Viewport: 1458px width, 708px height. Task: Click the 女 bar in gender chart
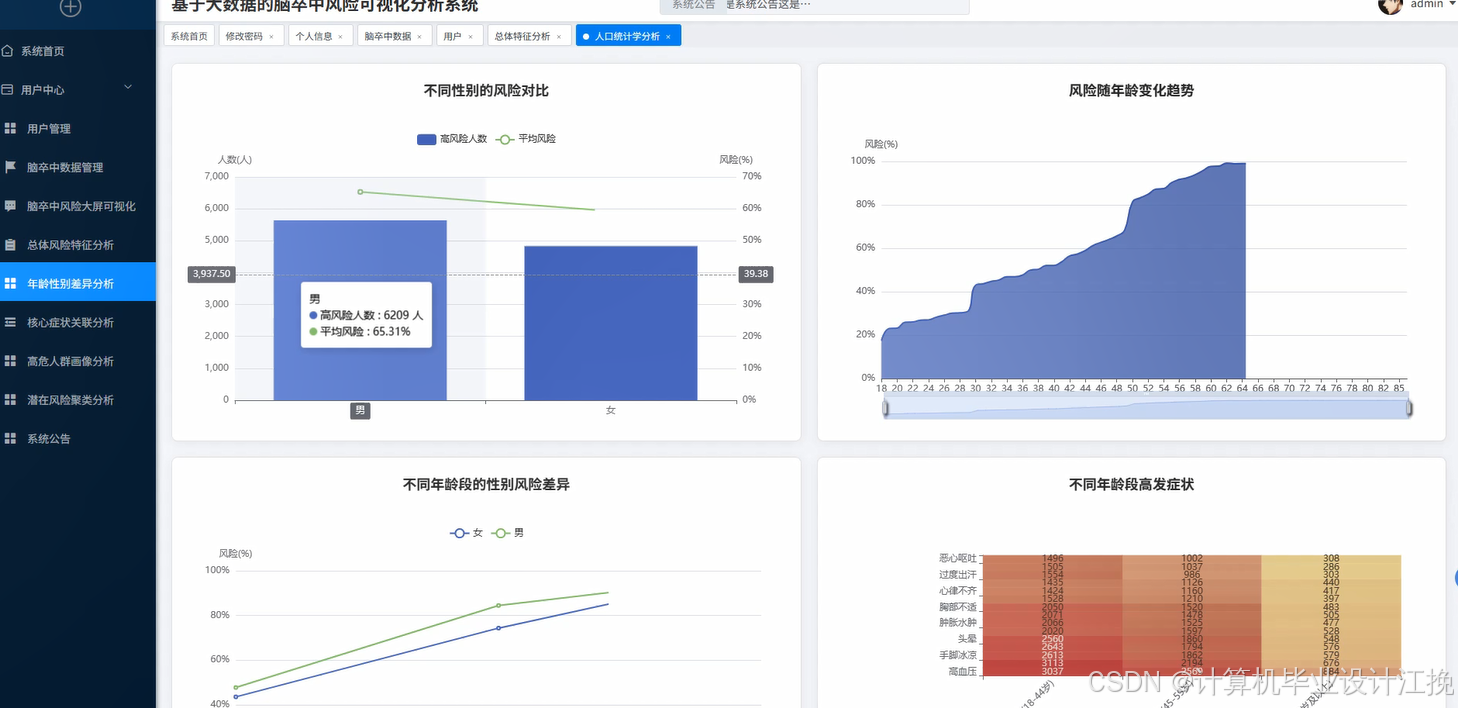[611, 323]
